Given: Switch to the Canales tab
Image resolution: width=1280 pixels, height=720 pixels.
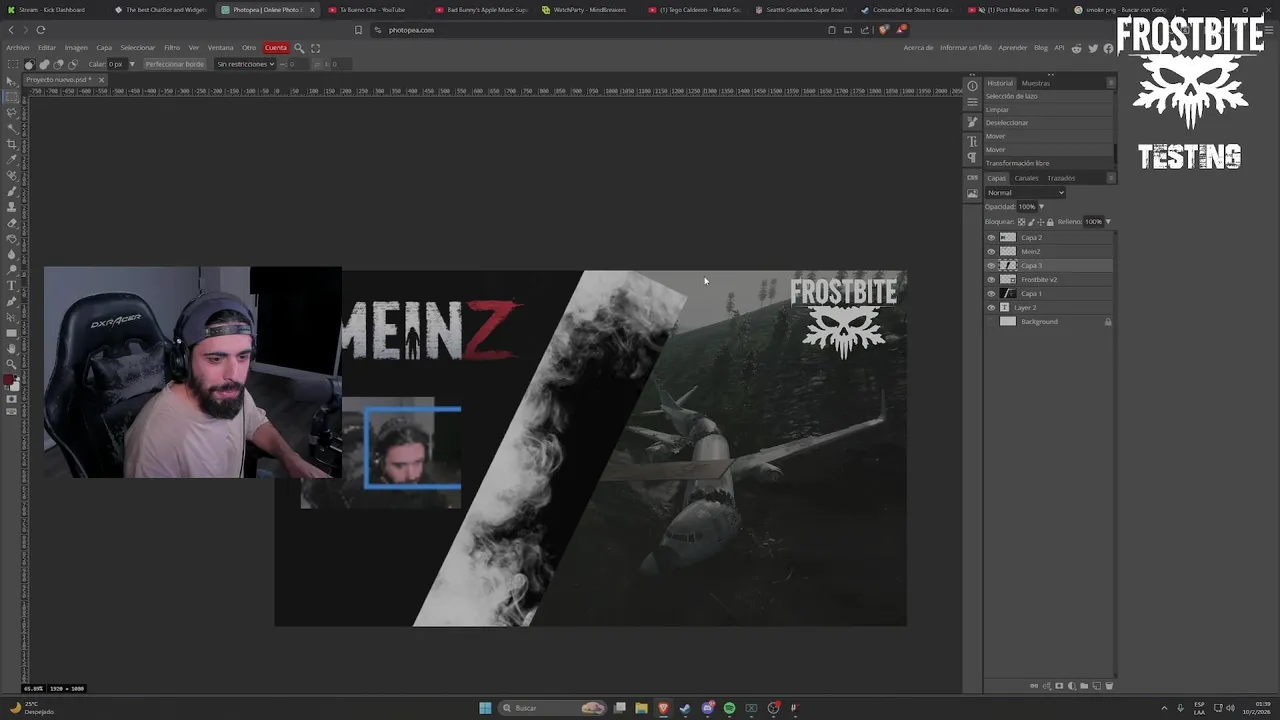Looking at the screenshot, I should 1027,178.
